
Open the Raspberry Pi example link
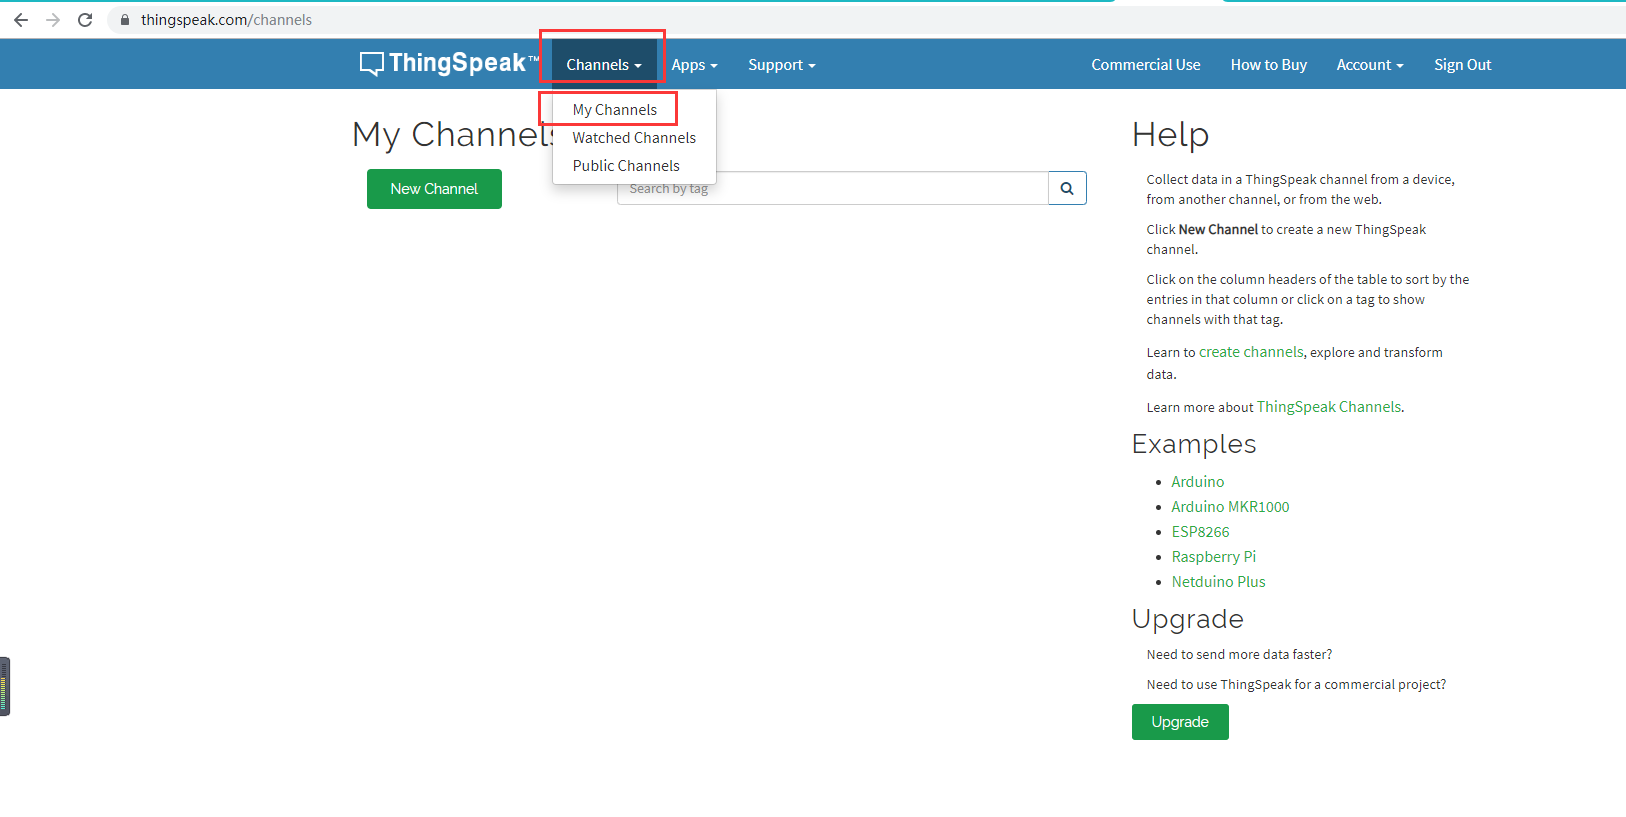point(1213,557)
